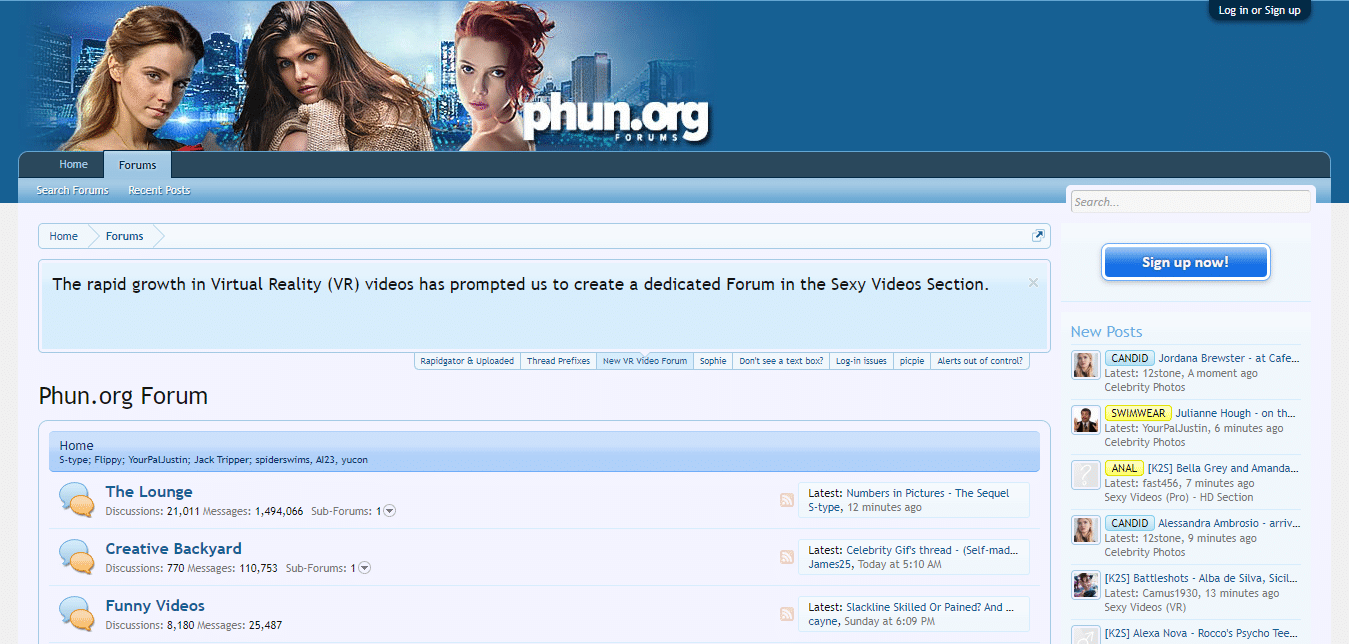Click the ANAL prefix tag

[1124, 468]
